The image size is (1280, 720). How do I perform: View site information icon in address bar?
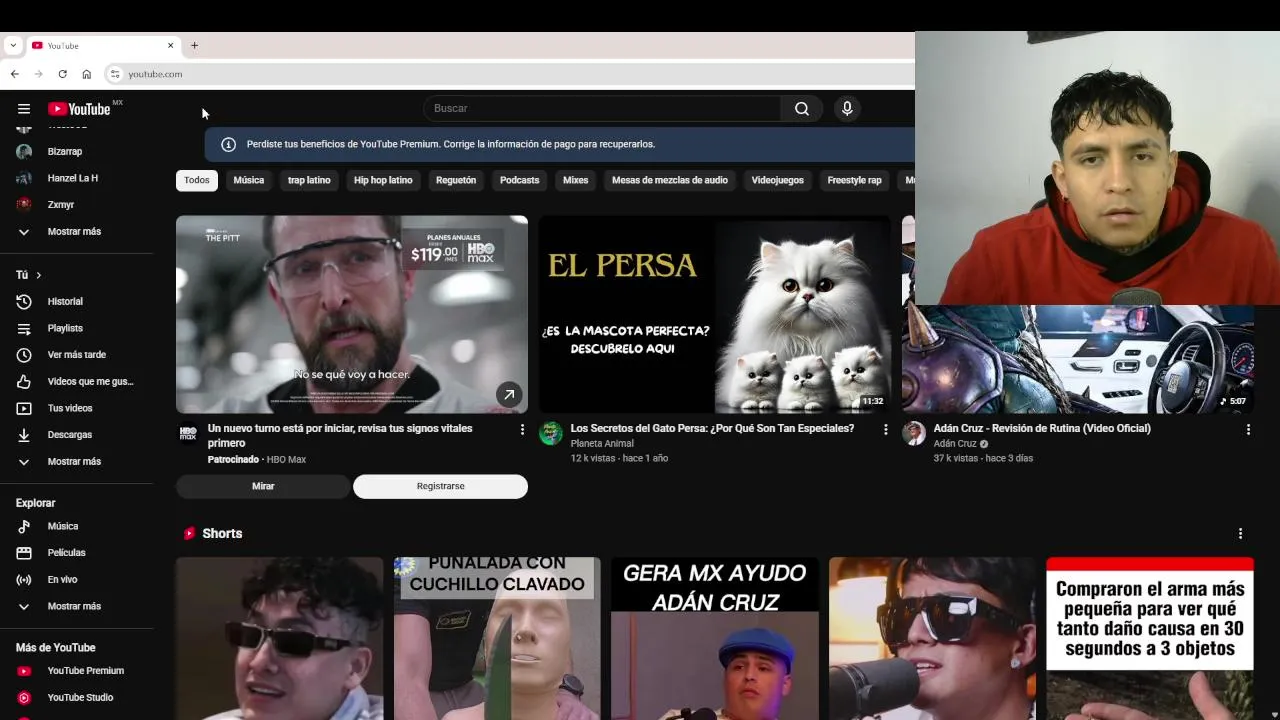[115, 74]
